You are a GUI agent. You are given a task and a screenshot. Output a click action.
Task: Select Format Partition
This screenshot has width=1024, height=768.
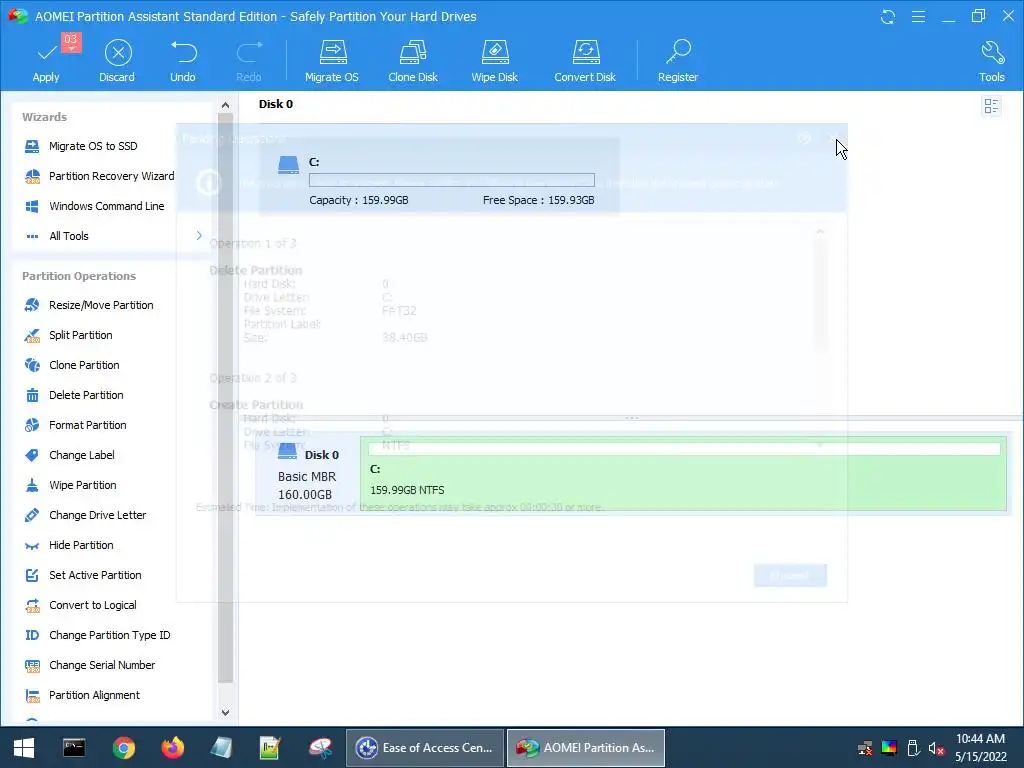click(75, 425)
